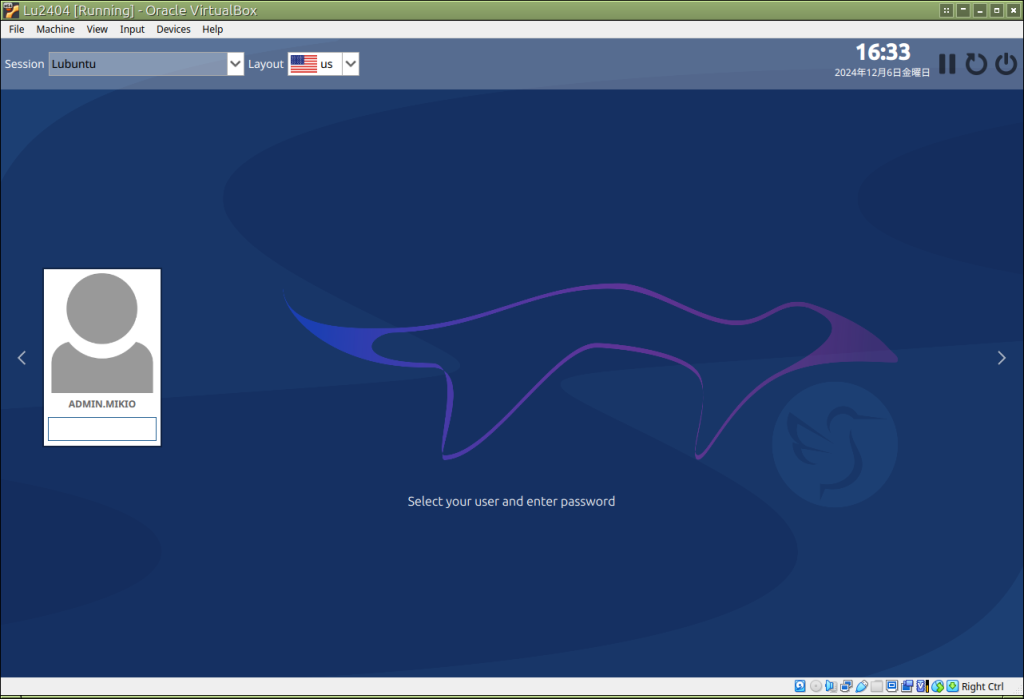The width and height of the screenshot is (1024, 699).
Task: Open the Help menu
Action: 212,29
